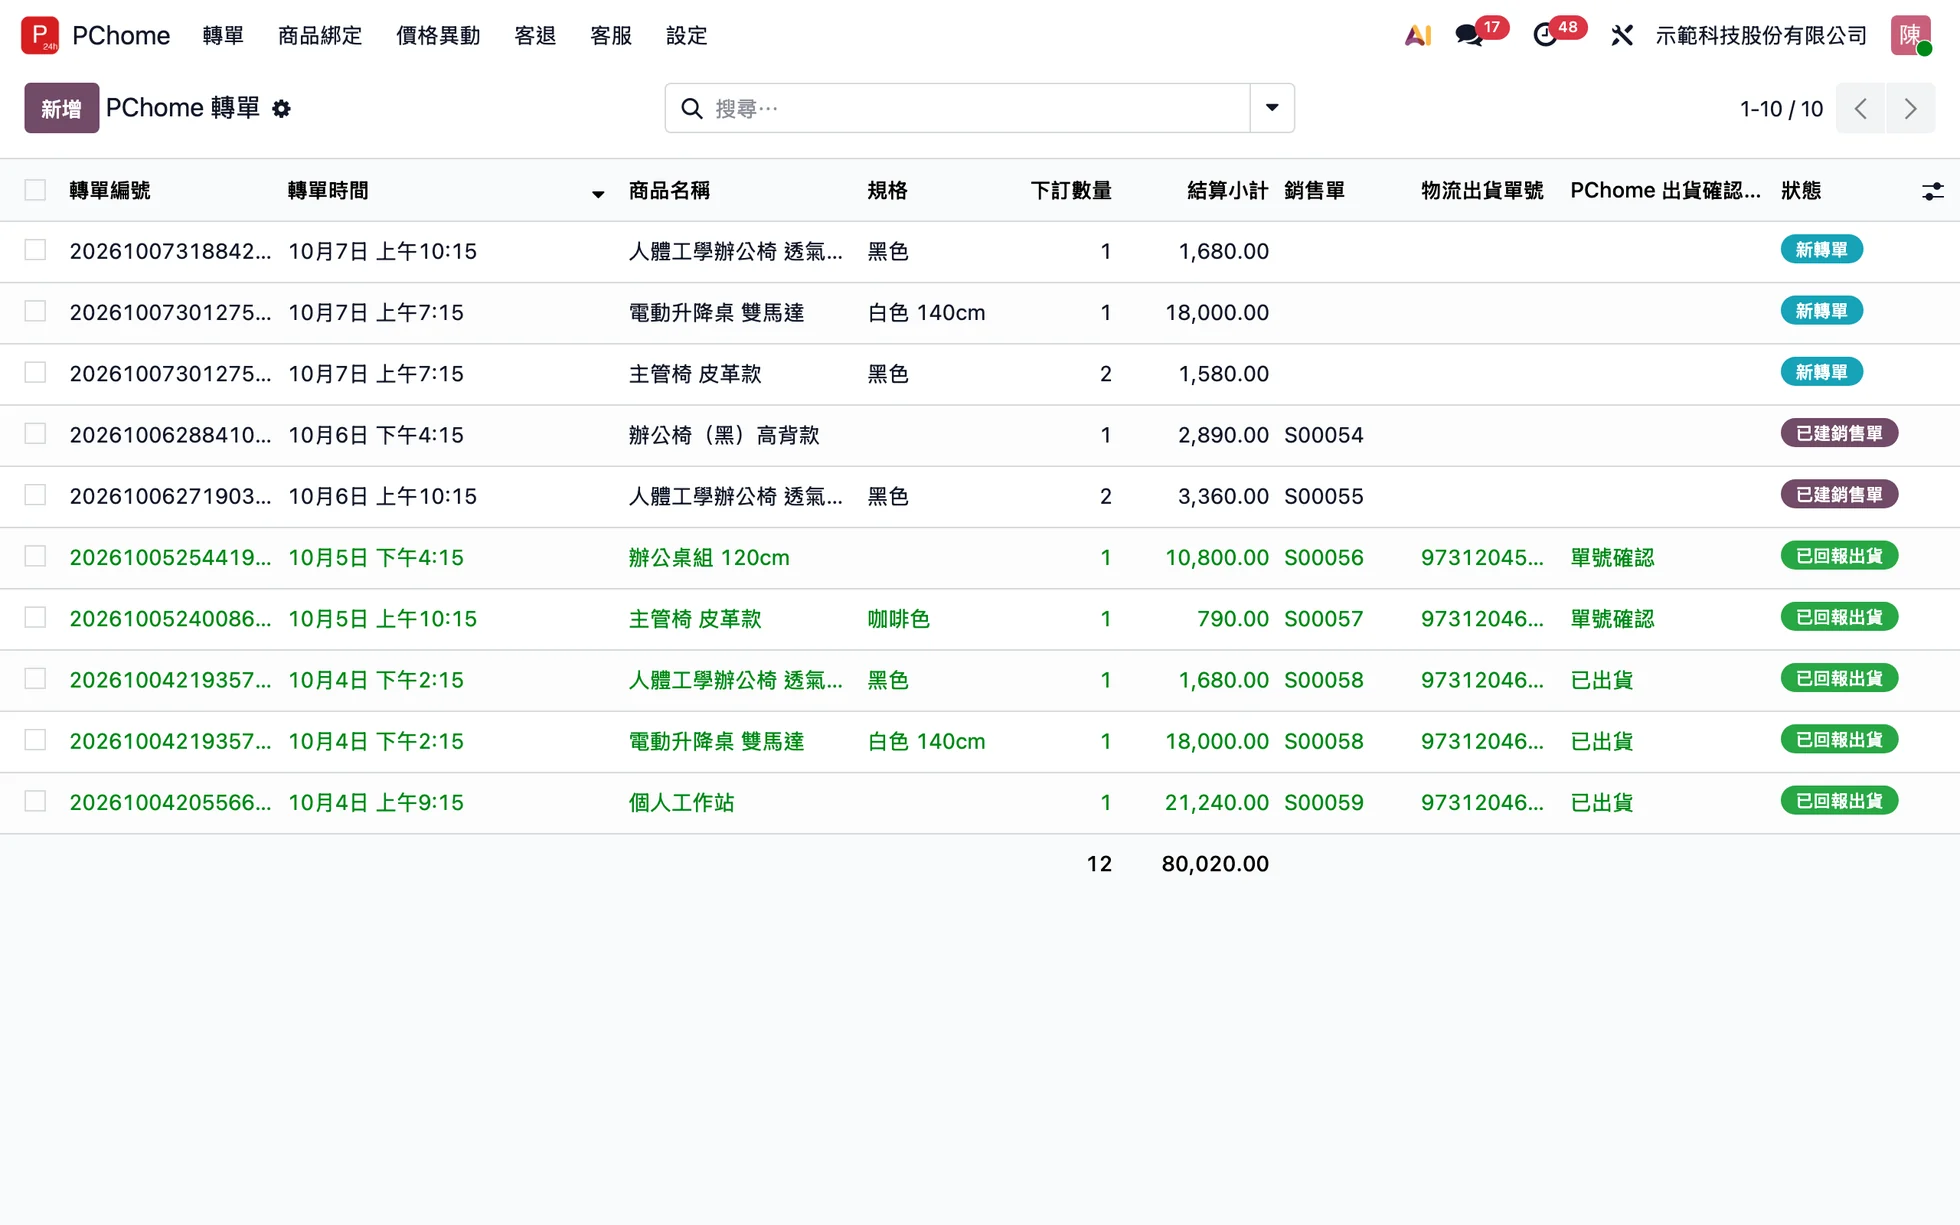Check the row for 個人工作站
Viewport: 1960px width, 1225px height.
click(35, 801)
